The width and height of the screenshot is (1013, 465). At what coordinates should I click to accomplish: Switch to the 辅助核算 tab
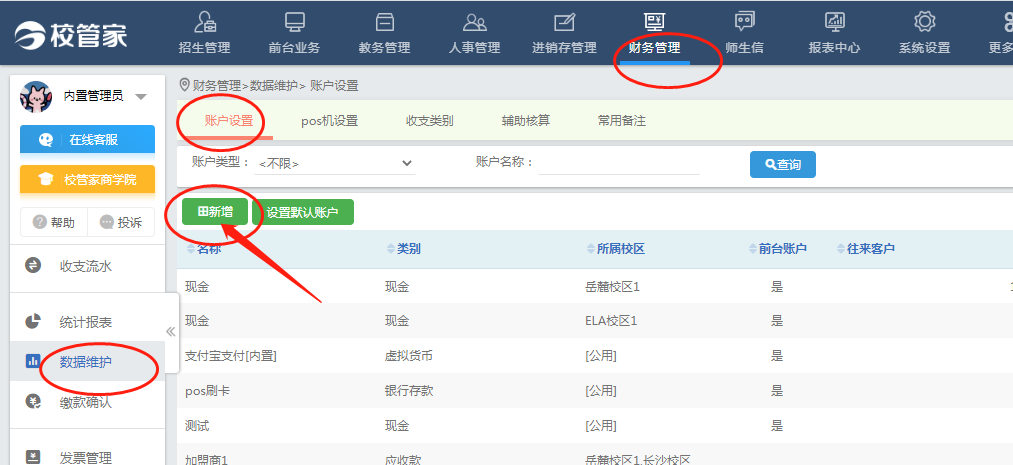(x=526, y=121)
